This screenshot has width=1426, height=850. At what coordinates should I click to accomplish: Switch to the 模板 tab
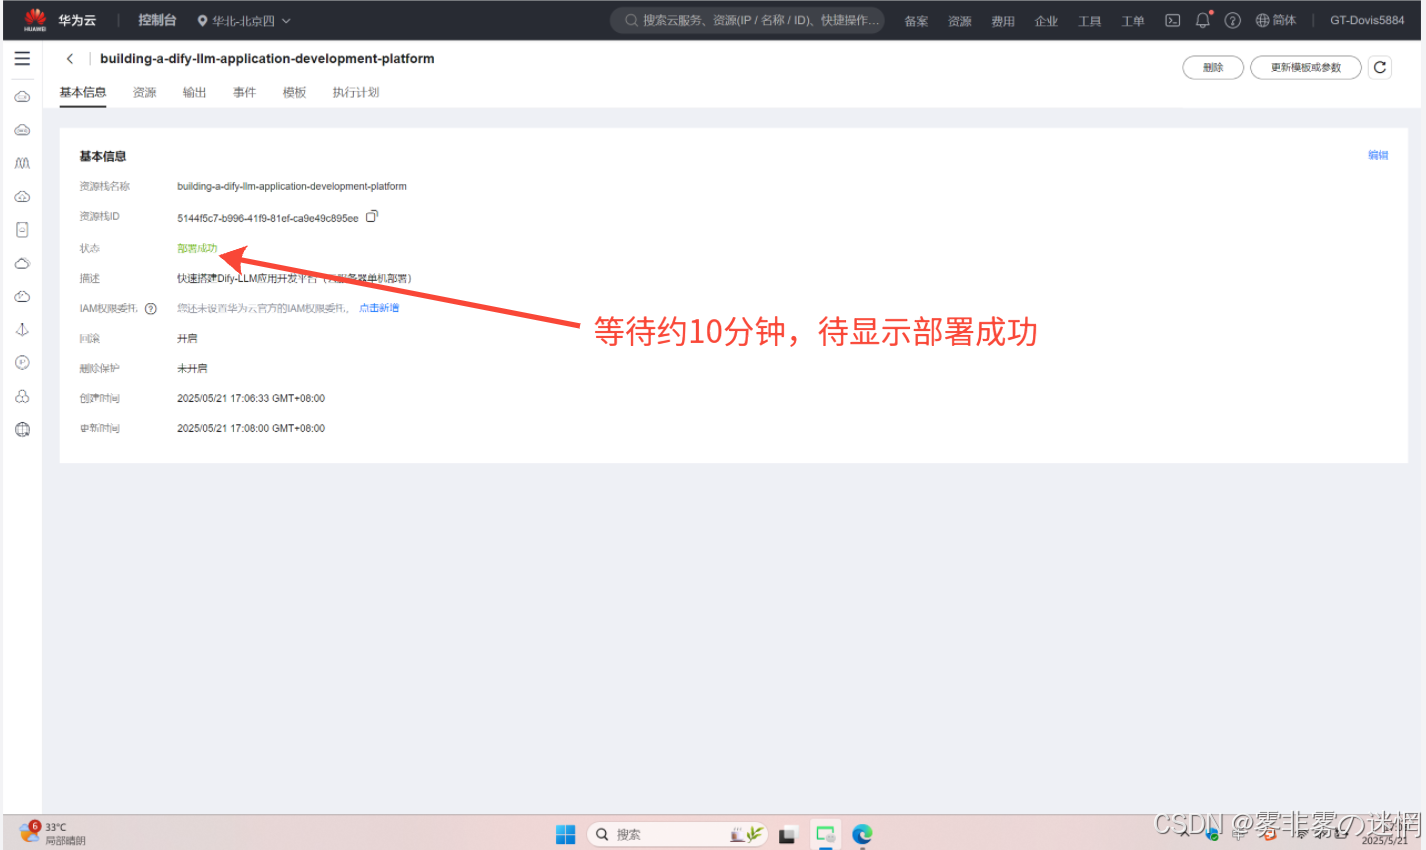[294, 92]
